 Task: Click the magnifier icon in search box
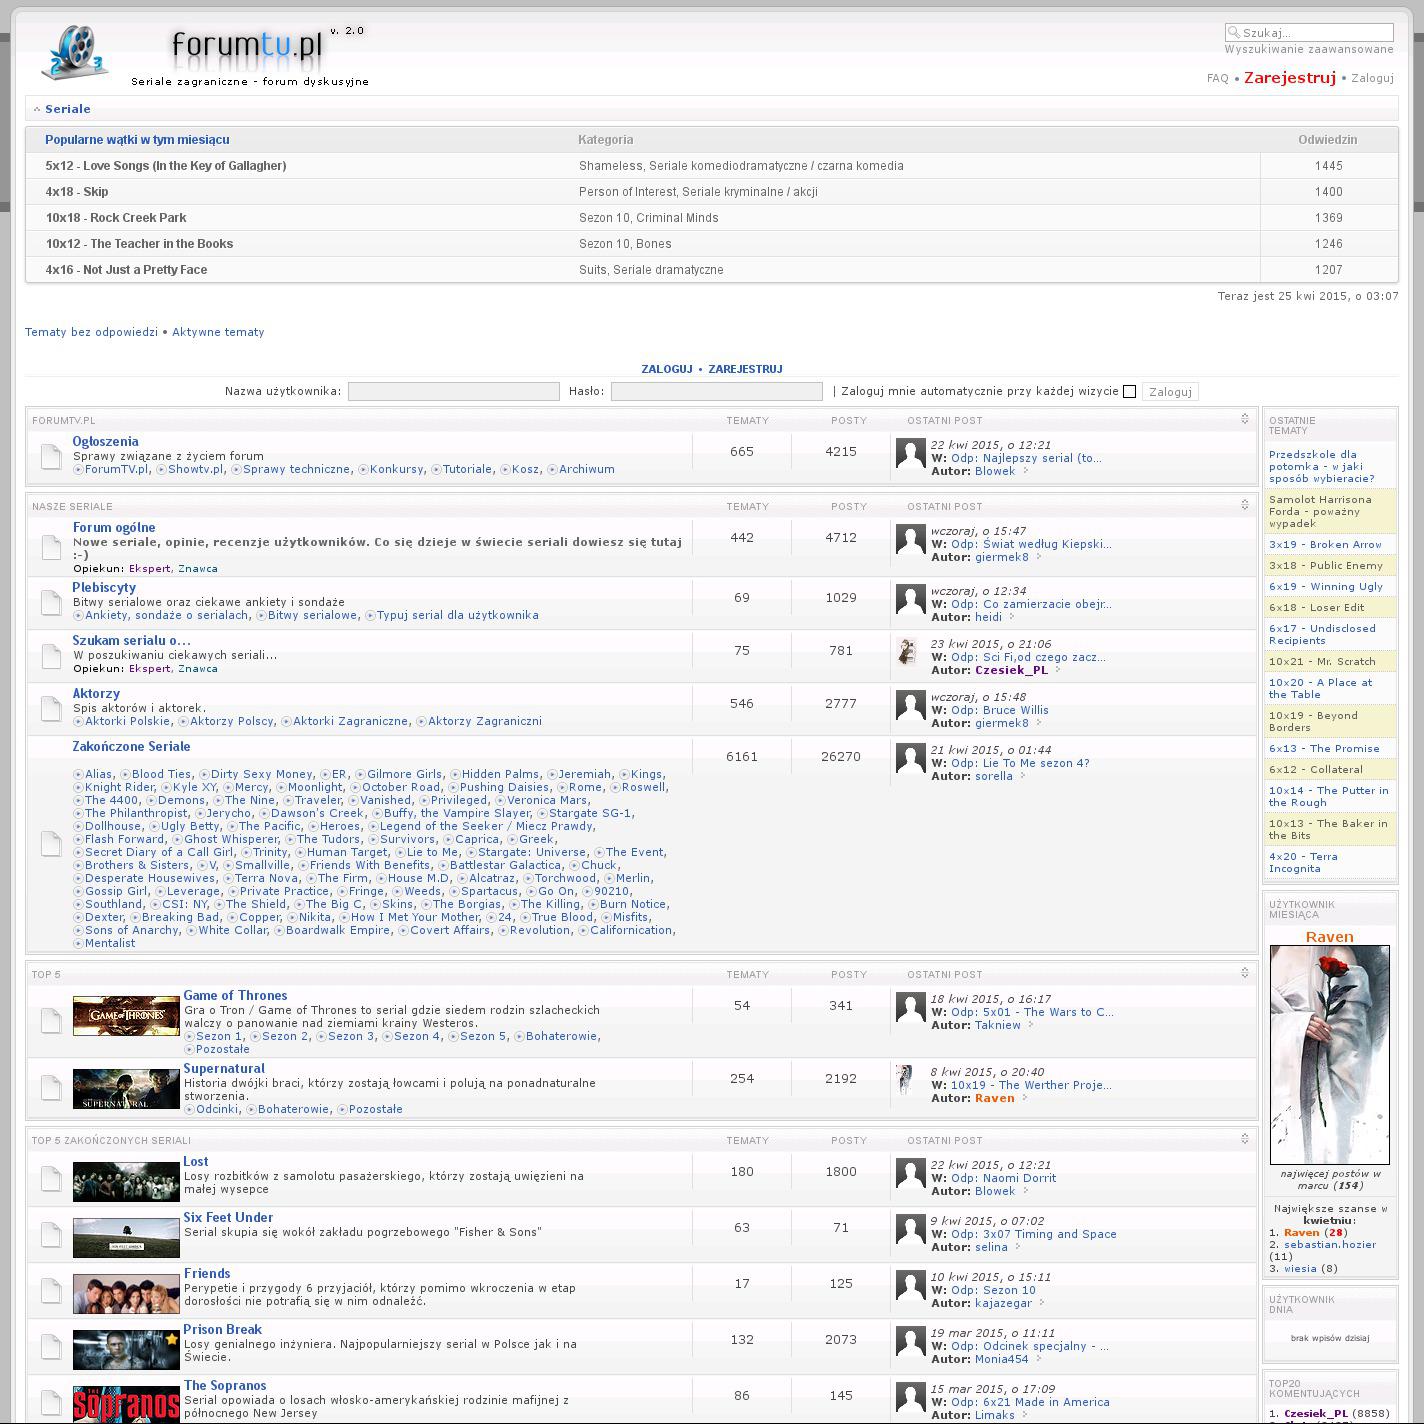(1234, 33)
